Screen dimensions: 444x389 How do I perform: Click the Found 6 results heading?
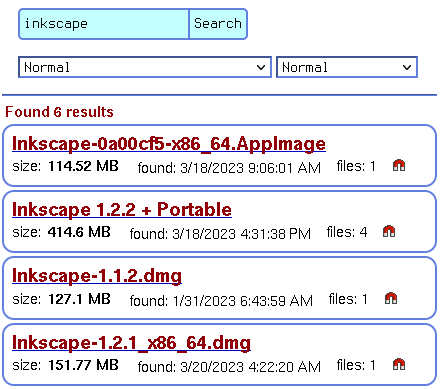coord(59,112)
